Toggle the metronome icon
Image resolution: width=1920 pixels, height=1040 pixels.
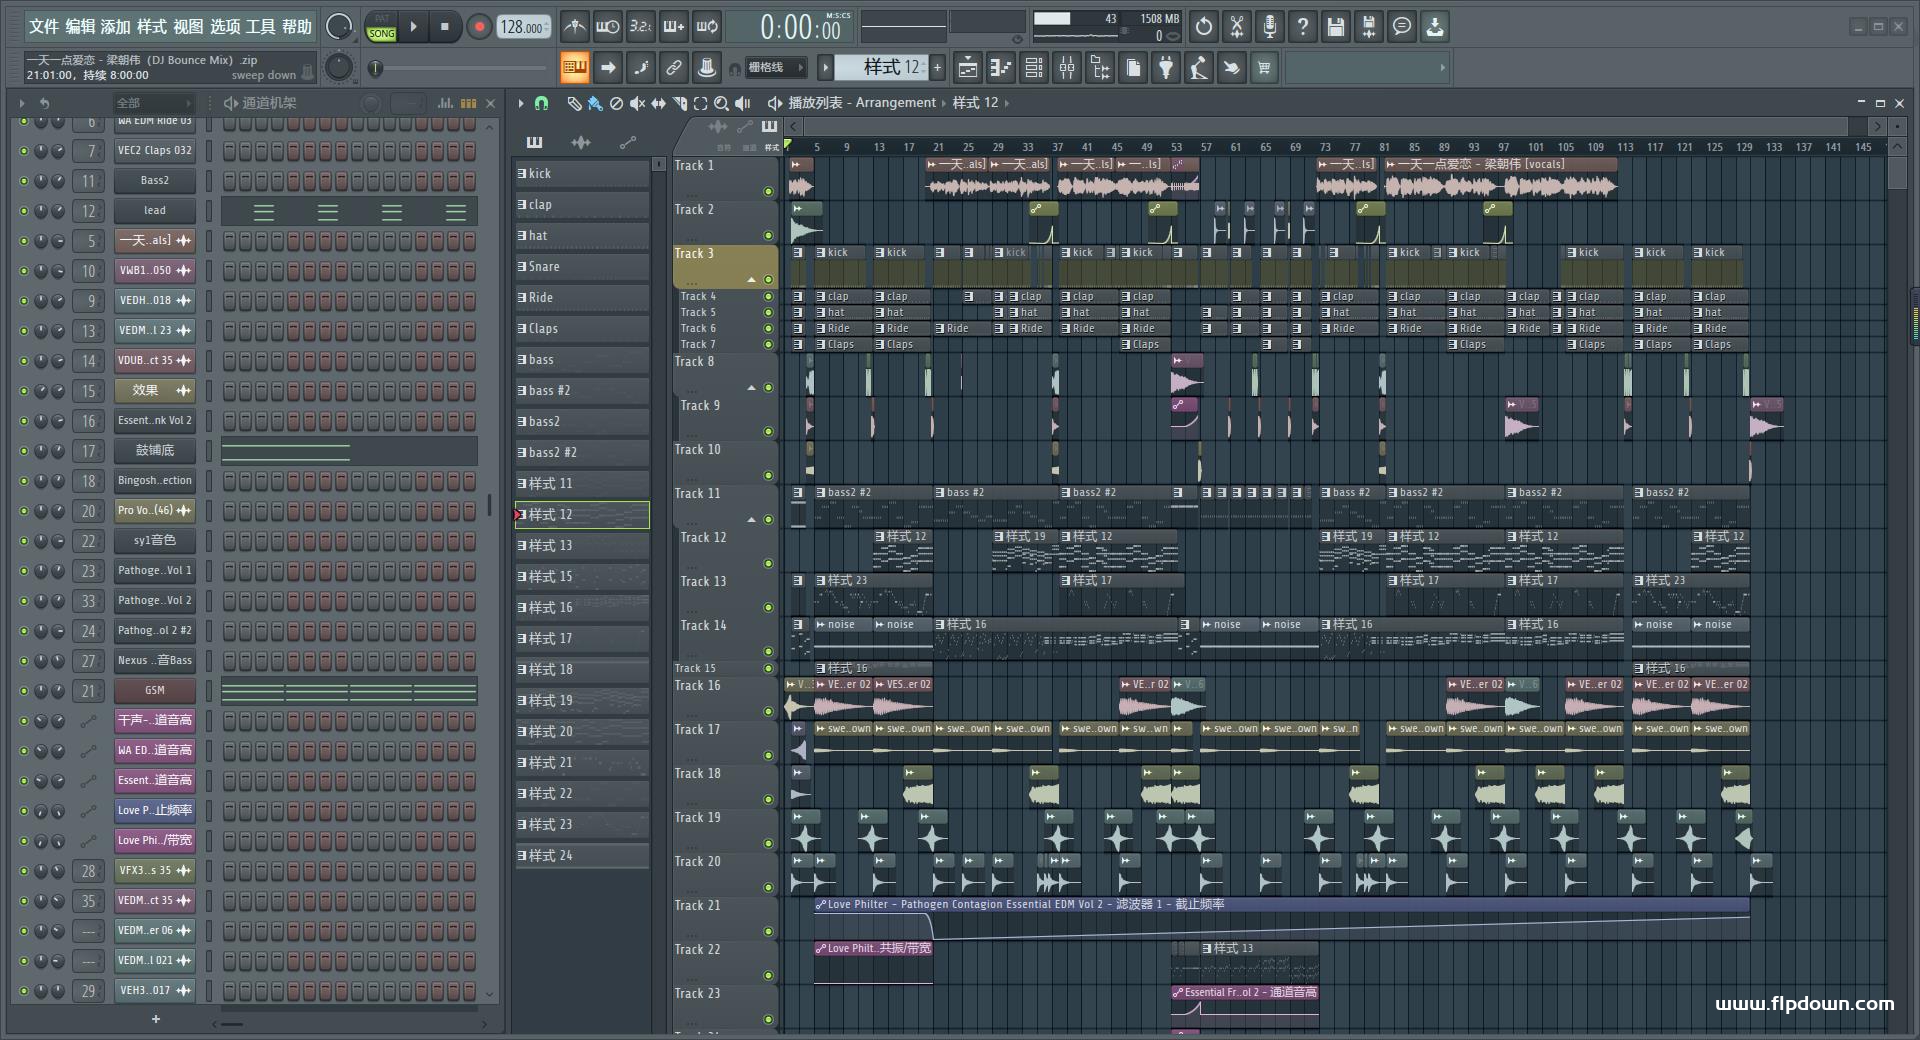point(574,27)
